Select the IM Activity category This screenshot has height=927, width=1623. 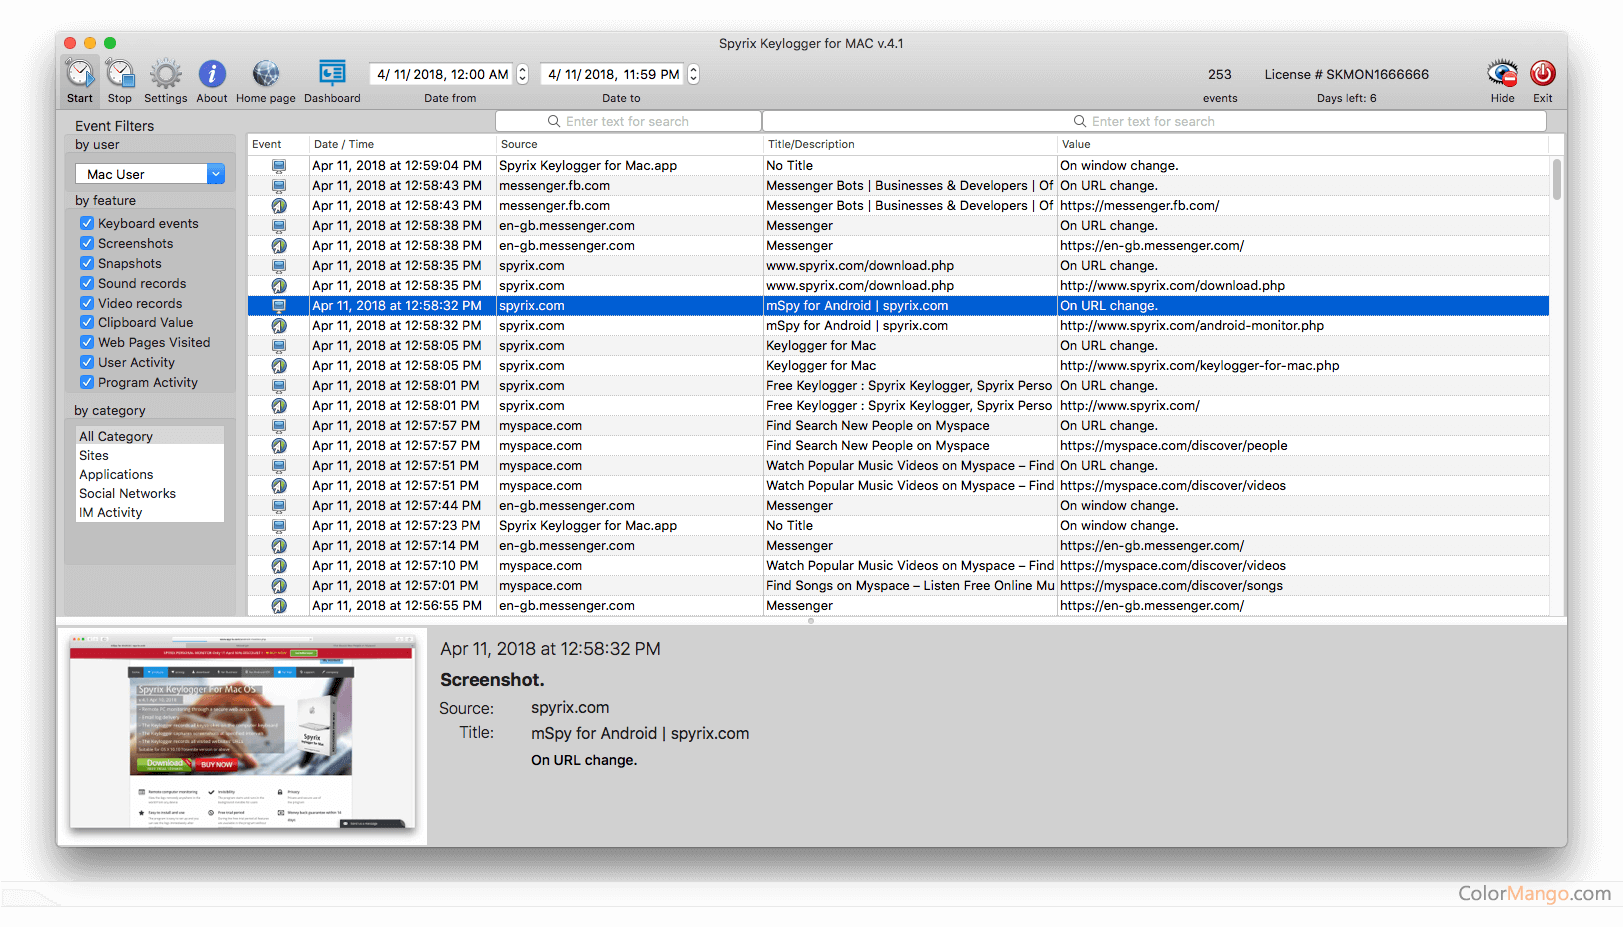point(111,512)
